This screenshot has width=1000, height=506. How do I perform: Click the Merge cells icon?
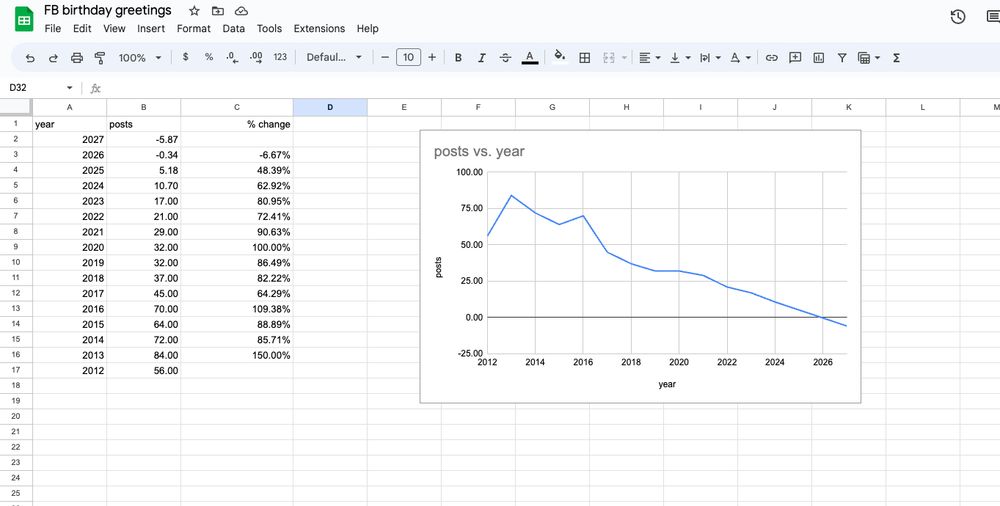608,57
